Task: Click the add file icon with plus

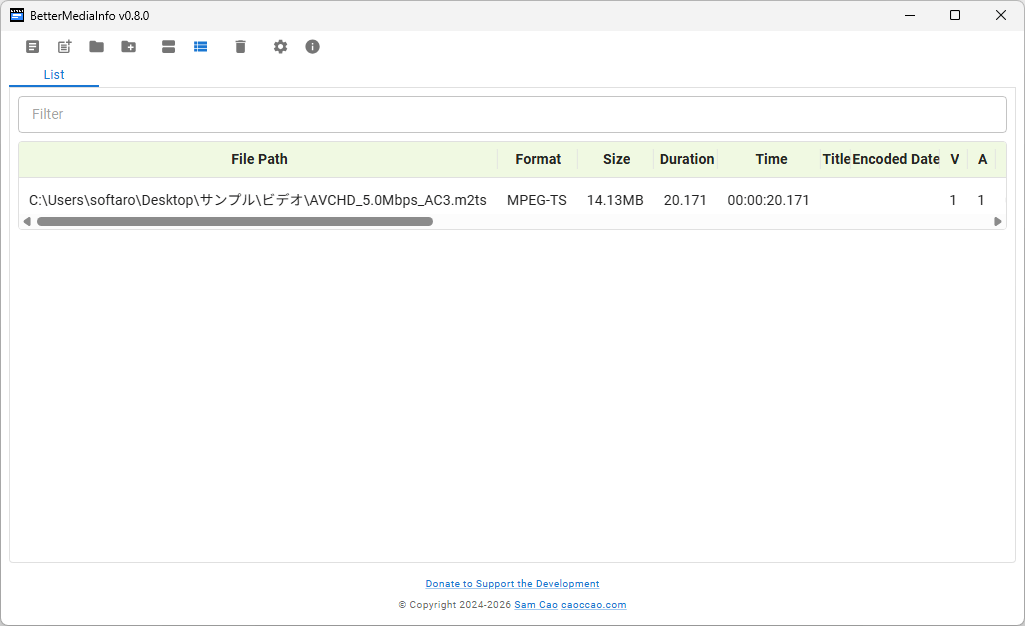Action: click(x=65, y=47)
